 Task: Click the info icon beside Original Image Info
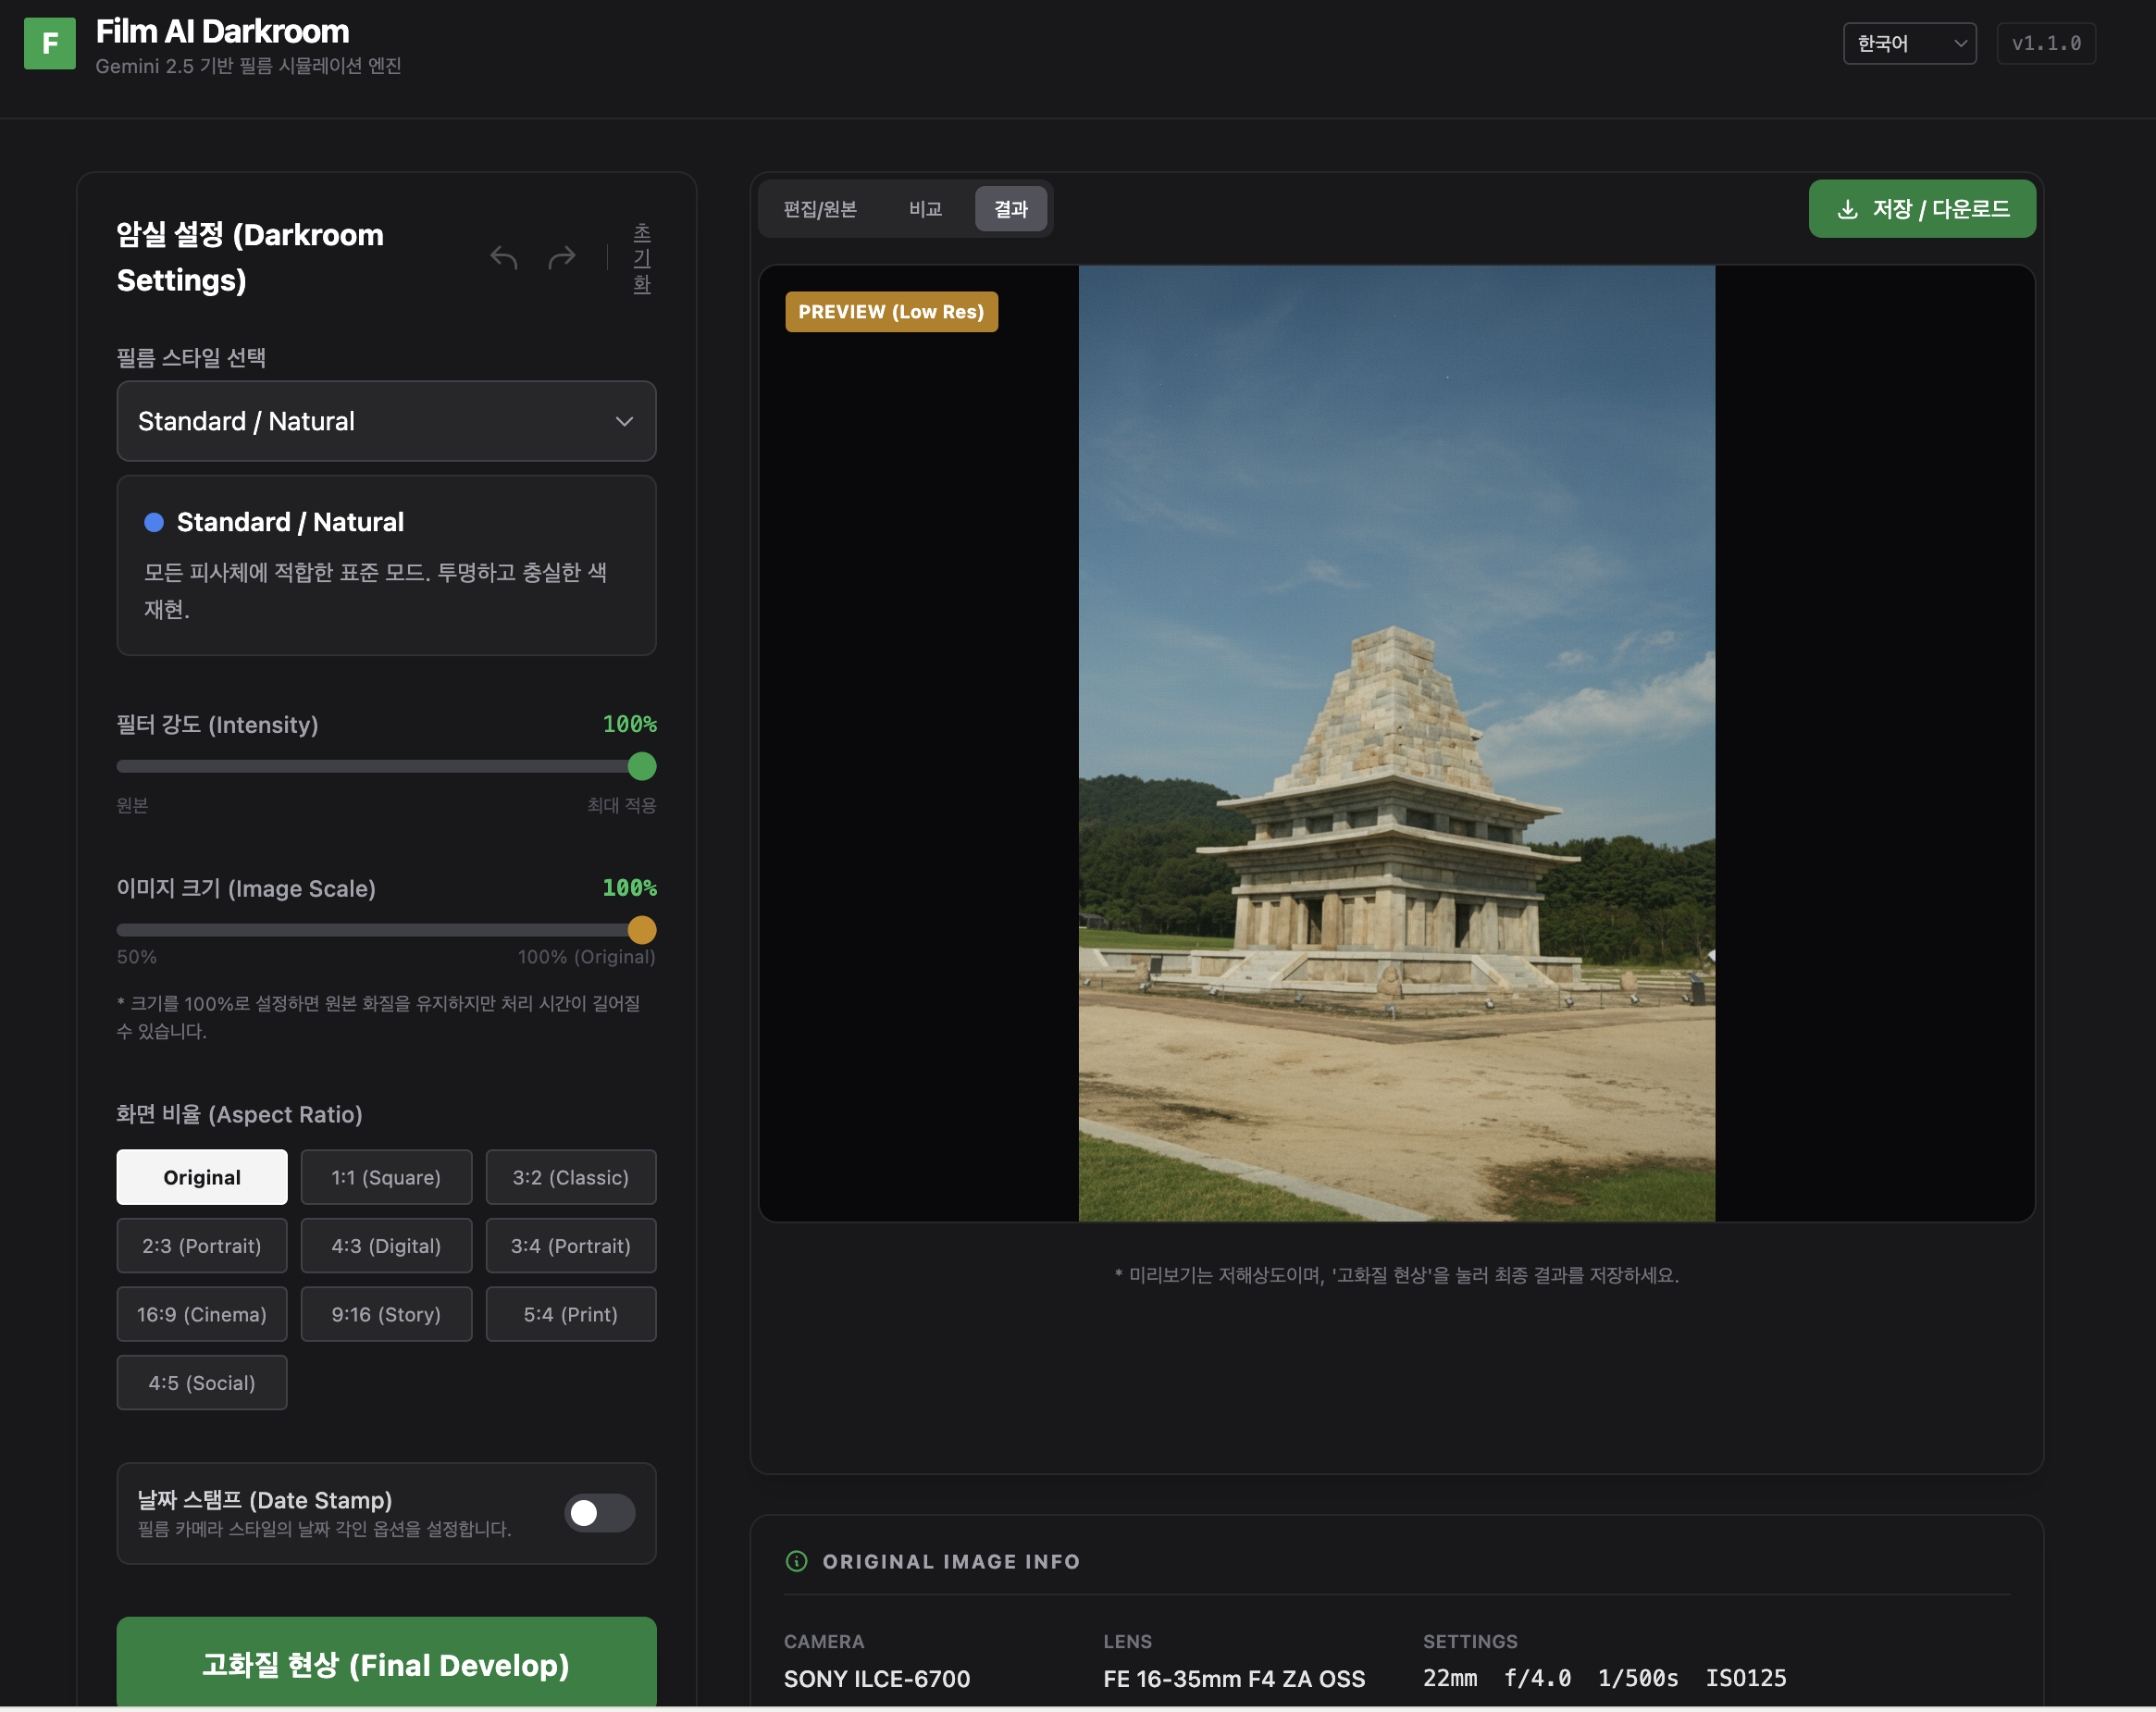[x=796, y=1561]
